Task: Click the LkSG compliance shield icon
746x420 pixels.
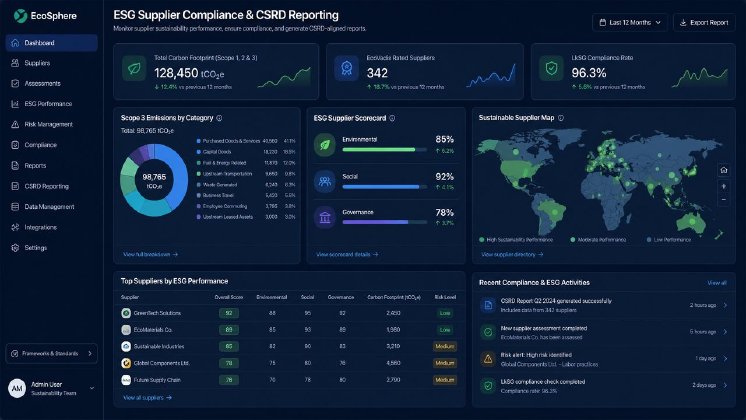Action: point(551,69)
